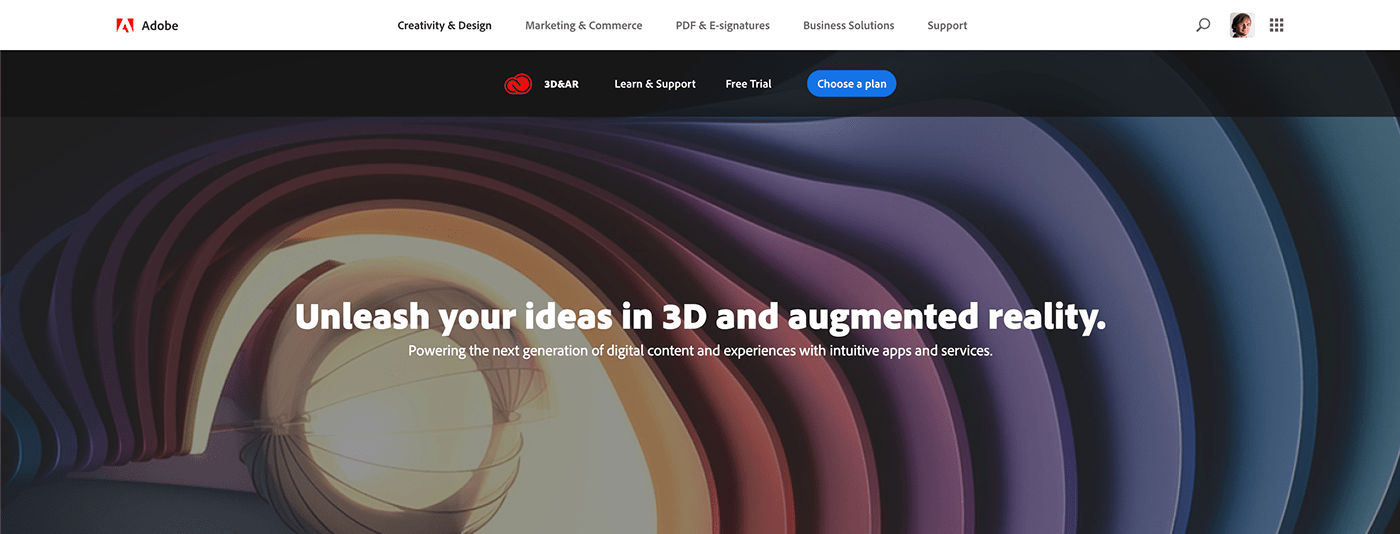The height and width of the screenshot is (534, 1400).
Task: Open the PDF & E-signatures menu
Action: pyautogui.click(x=723, y=25)
